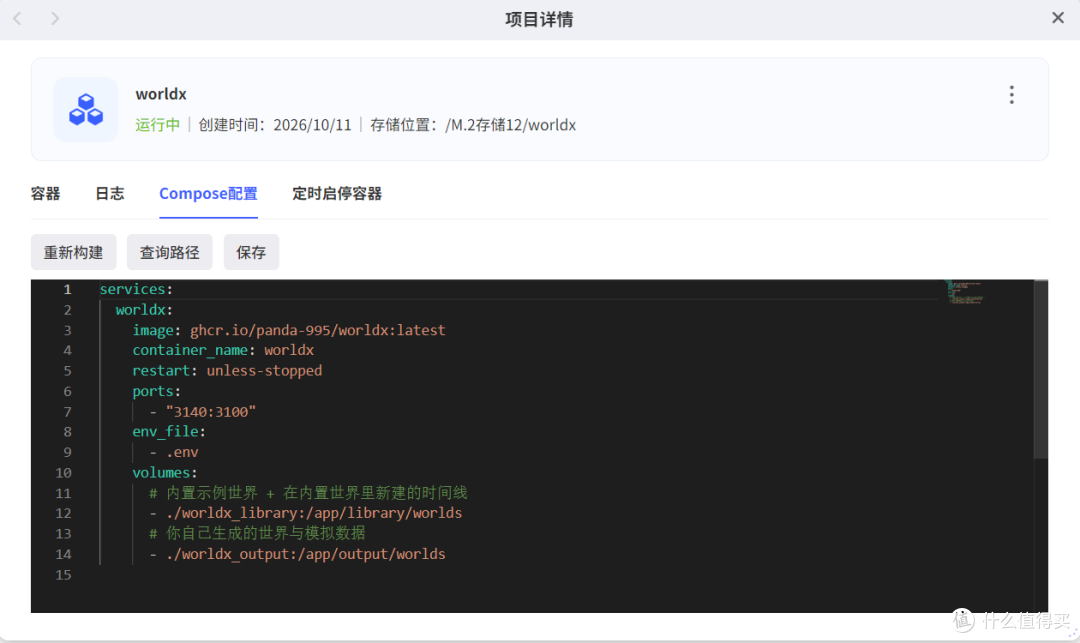1080x643 pixels.
Task: Click the 保存 button
Action: coord(251,252)
